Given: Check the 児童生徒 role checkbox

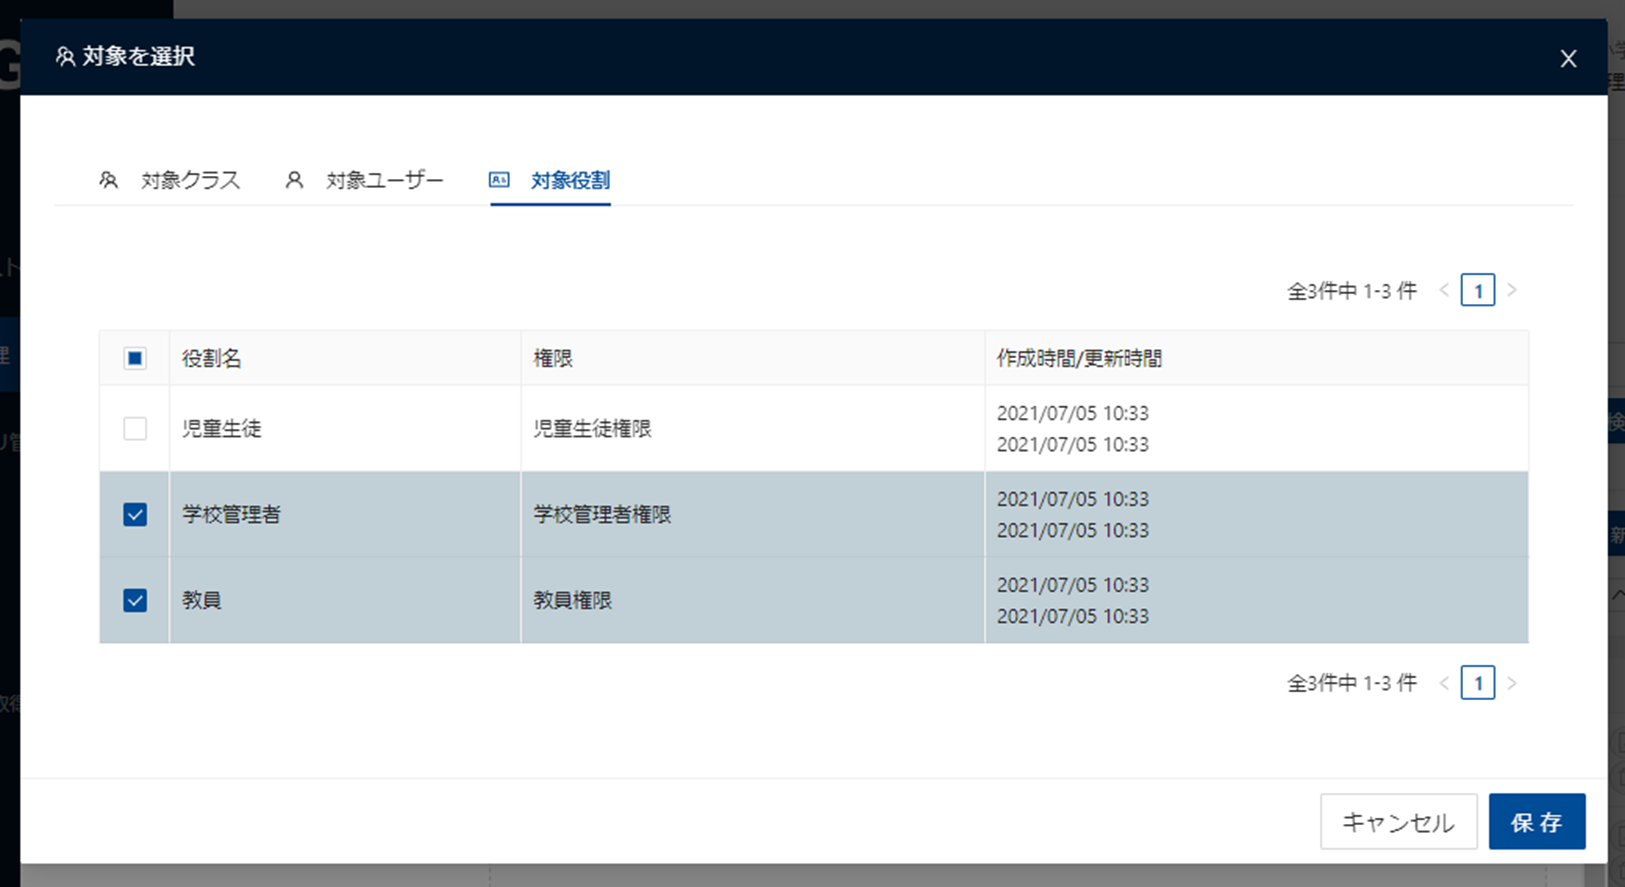Looking at the screenshot, I should pos(135,429).
